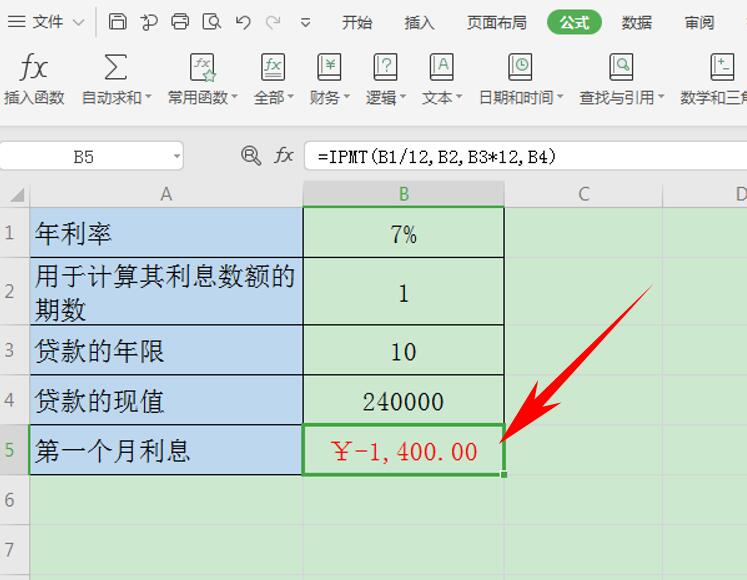Select row 6 header
The image size is (747, 580).
point(14,500)
